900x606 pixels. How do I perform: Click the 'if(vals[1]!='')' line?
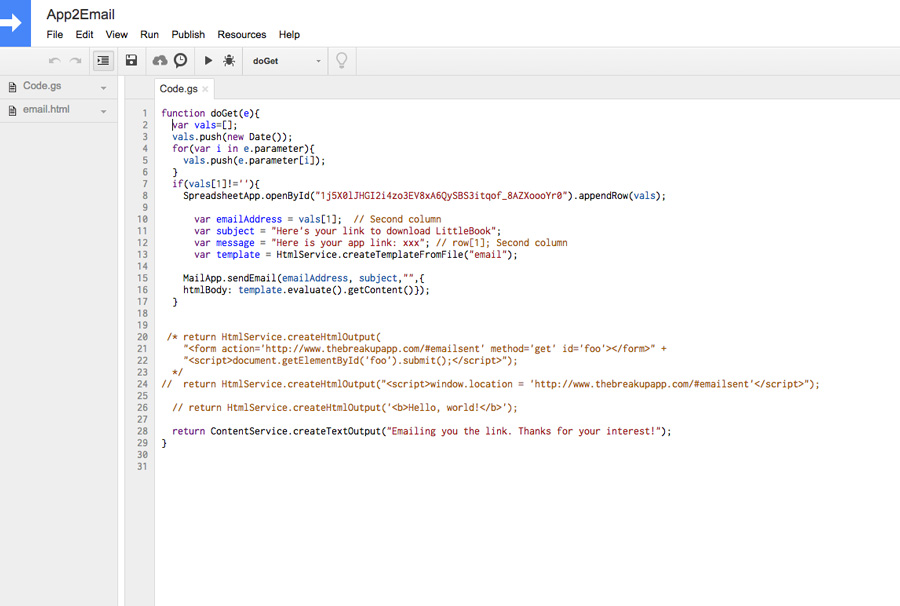pyautogui.click(x=216, y=184)
